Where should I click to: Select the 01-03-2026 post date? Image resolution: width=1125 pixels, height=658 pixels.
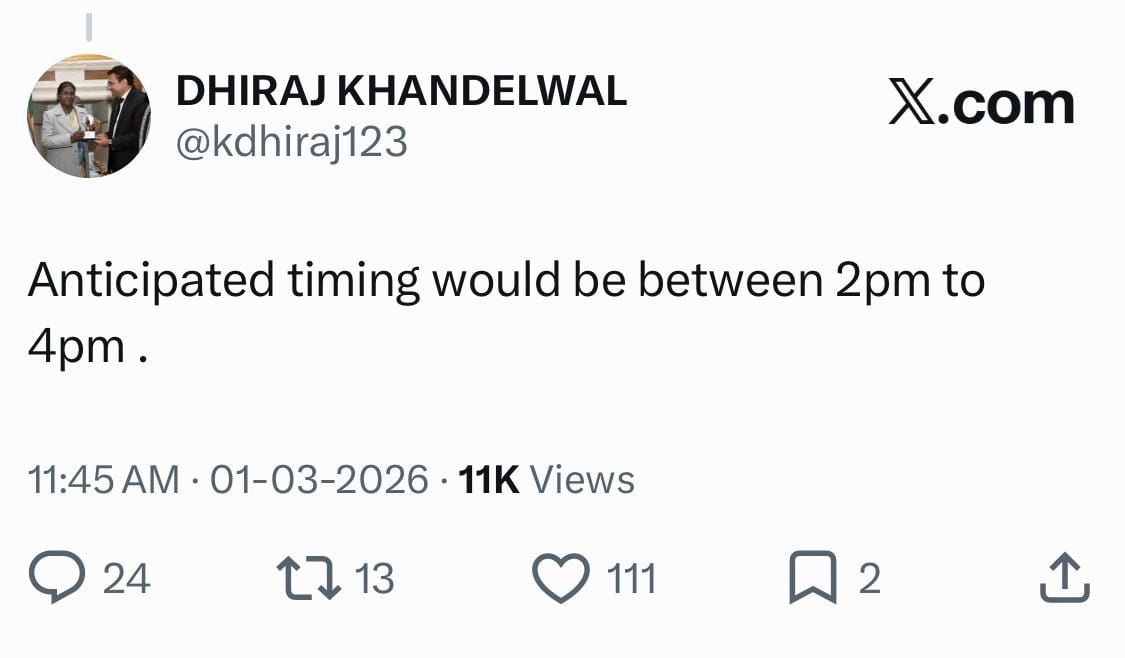tap(320, 480)
